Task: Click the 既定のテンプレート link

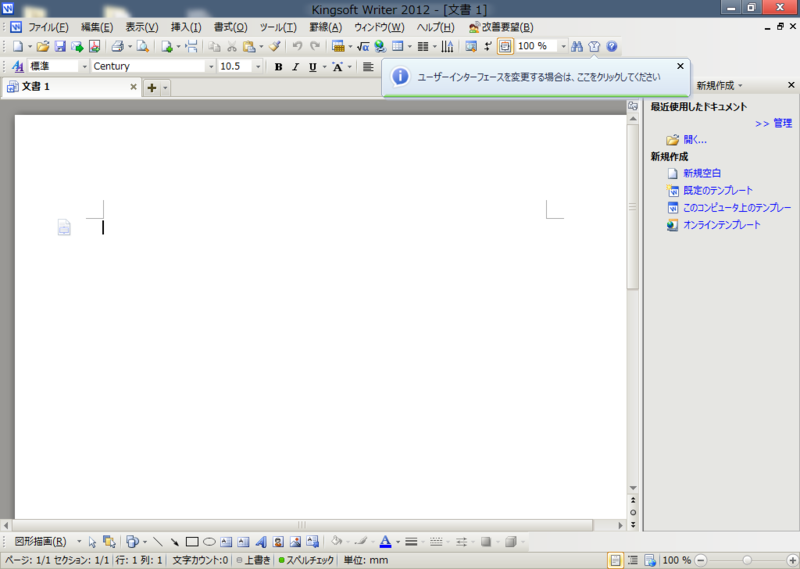Action: click(x=718, y=190)
